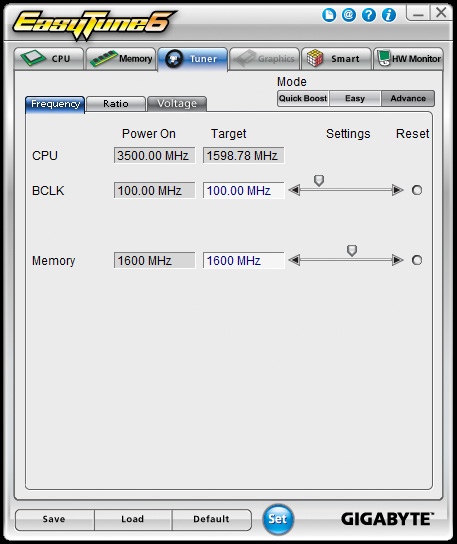Click the blue Set button
This screenshot has width=457, height=544.
click(x=278, y=519)
